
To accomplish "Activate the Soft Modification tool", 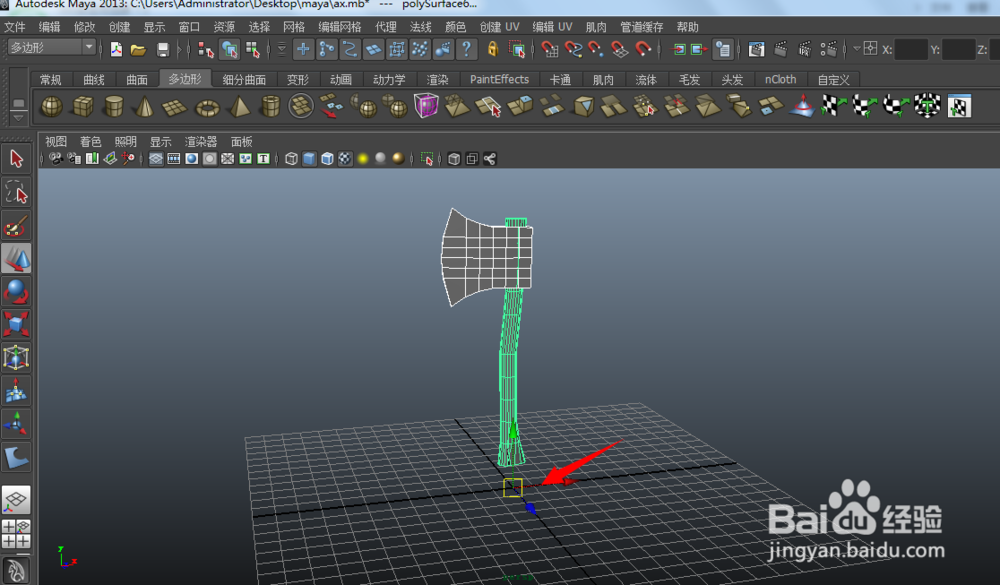I will point(16,390).
